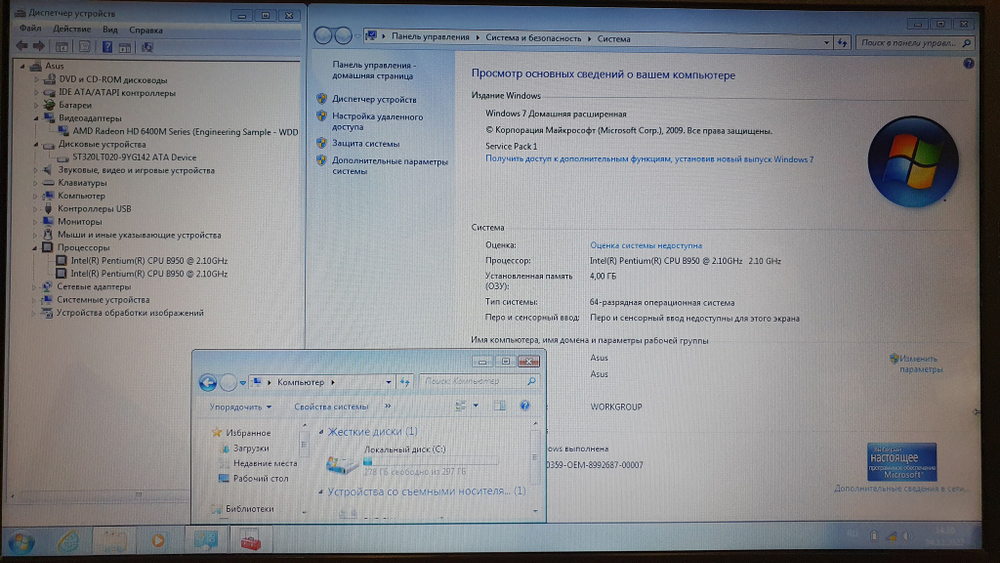This screenshot has height=563, width=1000.
Task: Click Система и безопасность breadcrumb
Action: coord(533,38)
